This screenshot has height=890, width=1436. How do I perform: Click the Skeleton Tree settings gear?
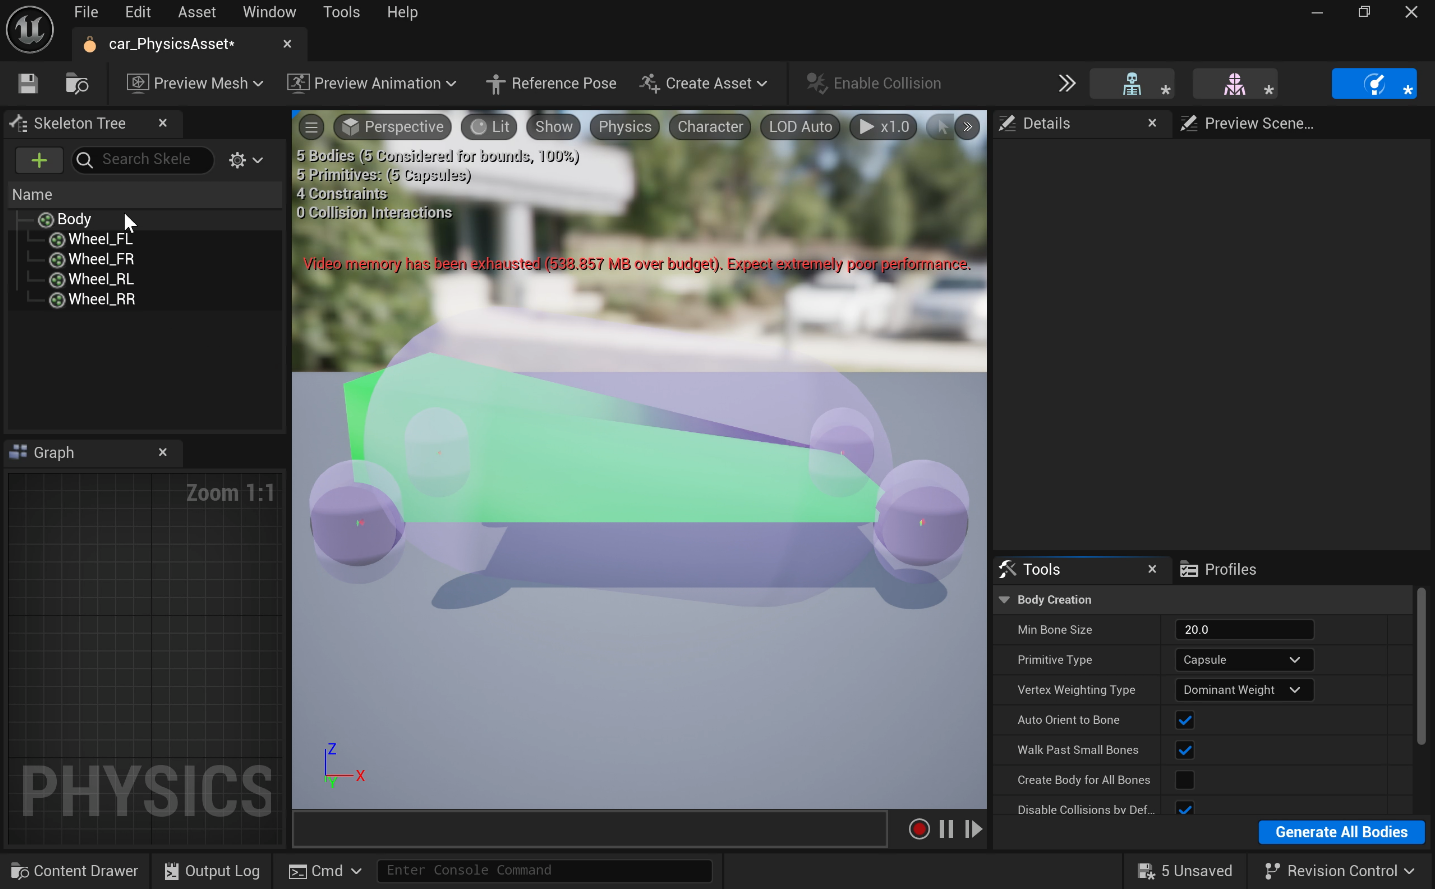[246, 160]
